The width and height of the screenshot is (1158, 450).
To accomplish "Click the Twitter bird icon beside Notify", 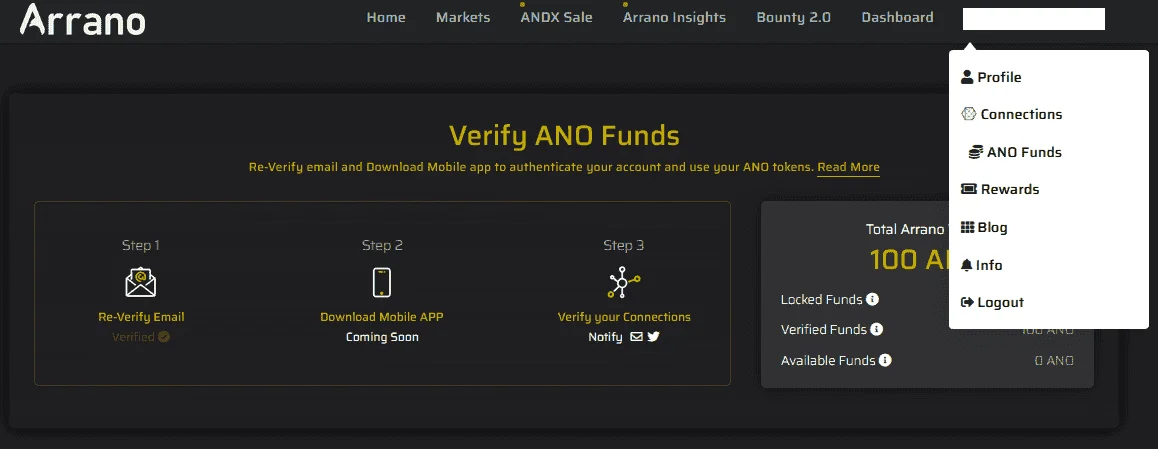I will tap(654, 337).
